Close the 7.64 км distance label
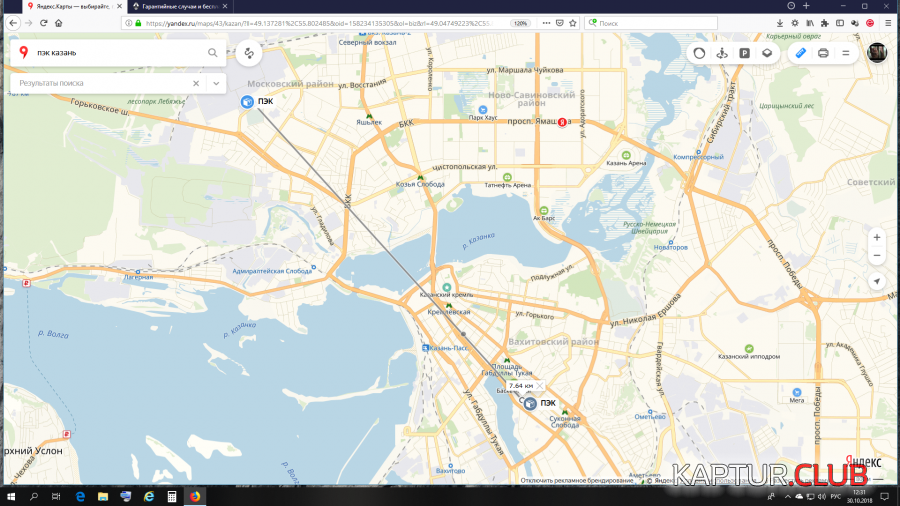This screenshot has height=506, width=900. click(540, 386)
